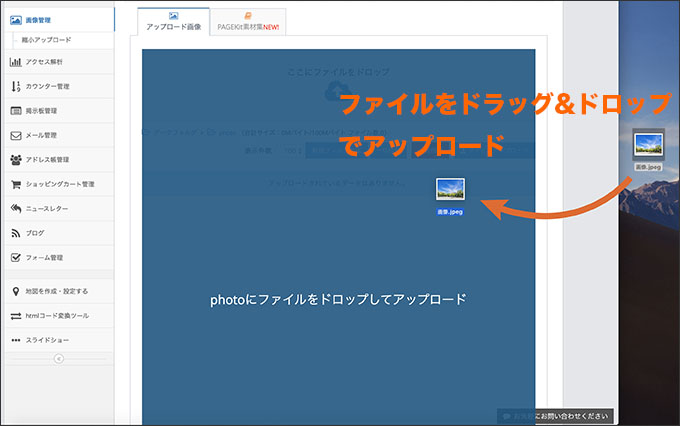Image resolution: width=680 pixels, height=426 pixels.
Task: Click the カウンター管理 sort-number icon
Action: coord(16,86)
